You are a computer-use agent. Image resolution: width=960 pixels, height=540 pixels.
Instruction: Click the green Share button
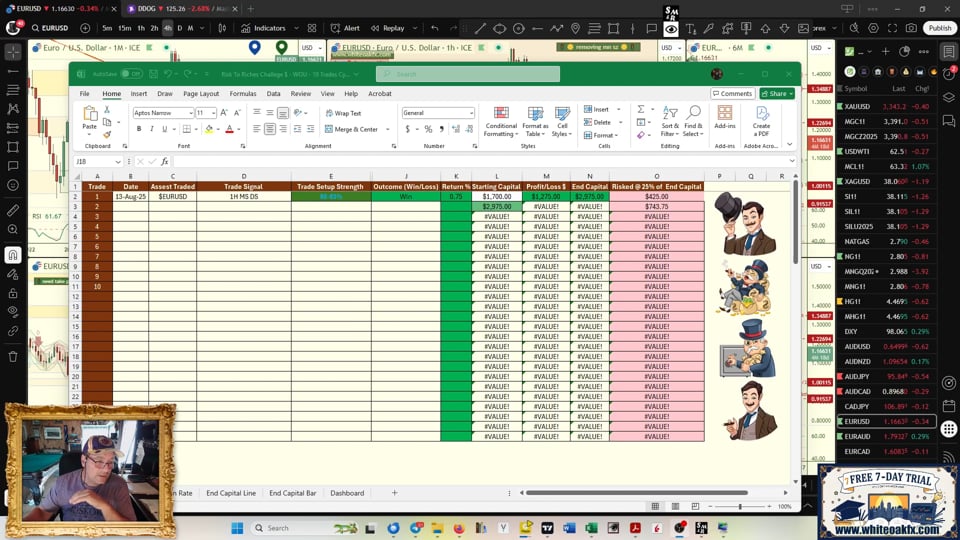[x=777, y=94]
